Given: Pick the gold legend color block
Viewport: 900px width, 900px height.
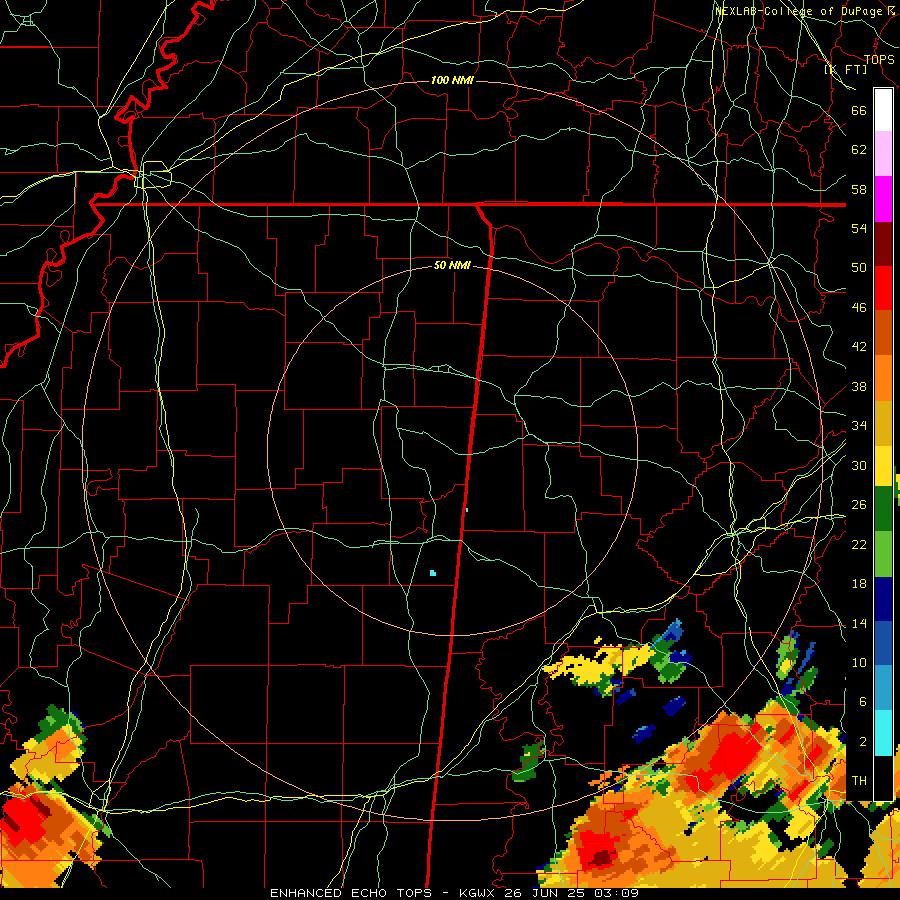Looking at the screenshot, I should [883, 423].
